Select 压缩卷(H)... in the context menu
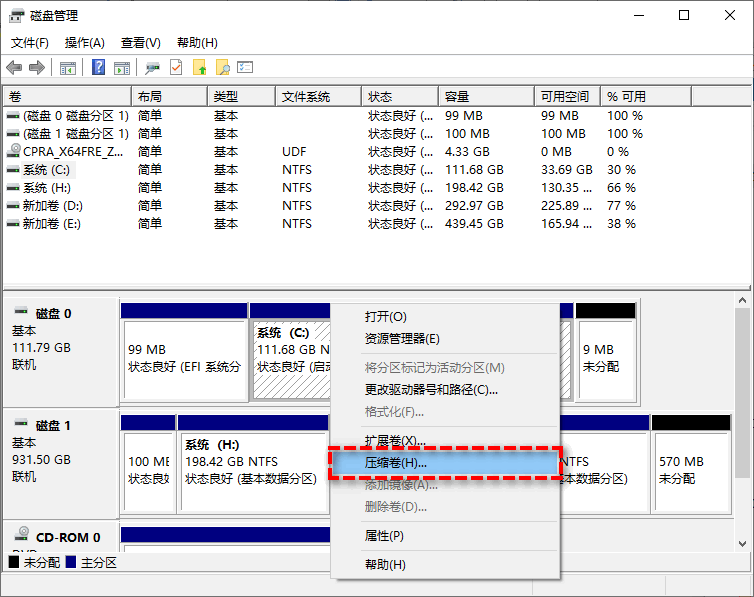754x597 pixels. [396, 463]
